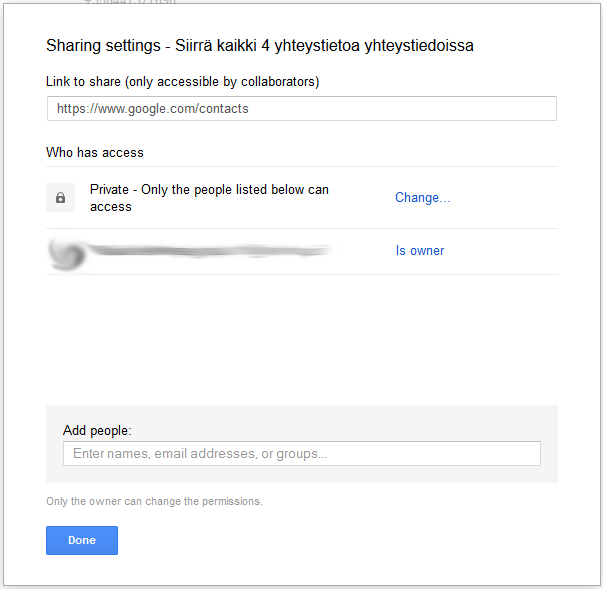This screenshot has height=589, width=603.
Task: Open the Change… access link
Action: 422,198
